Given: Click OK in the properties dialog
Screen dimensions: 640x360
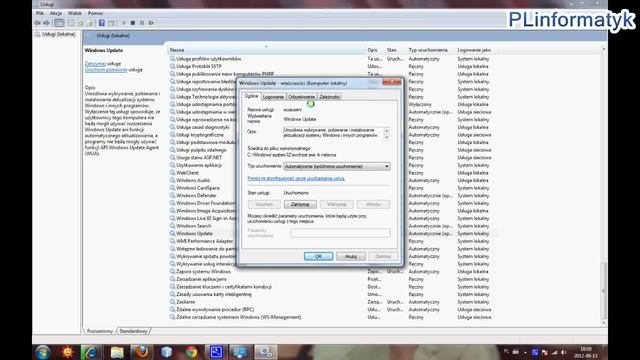Looking at the screenshot, I should point(318,256).
